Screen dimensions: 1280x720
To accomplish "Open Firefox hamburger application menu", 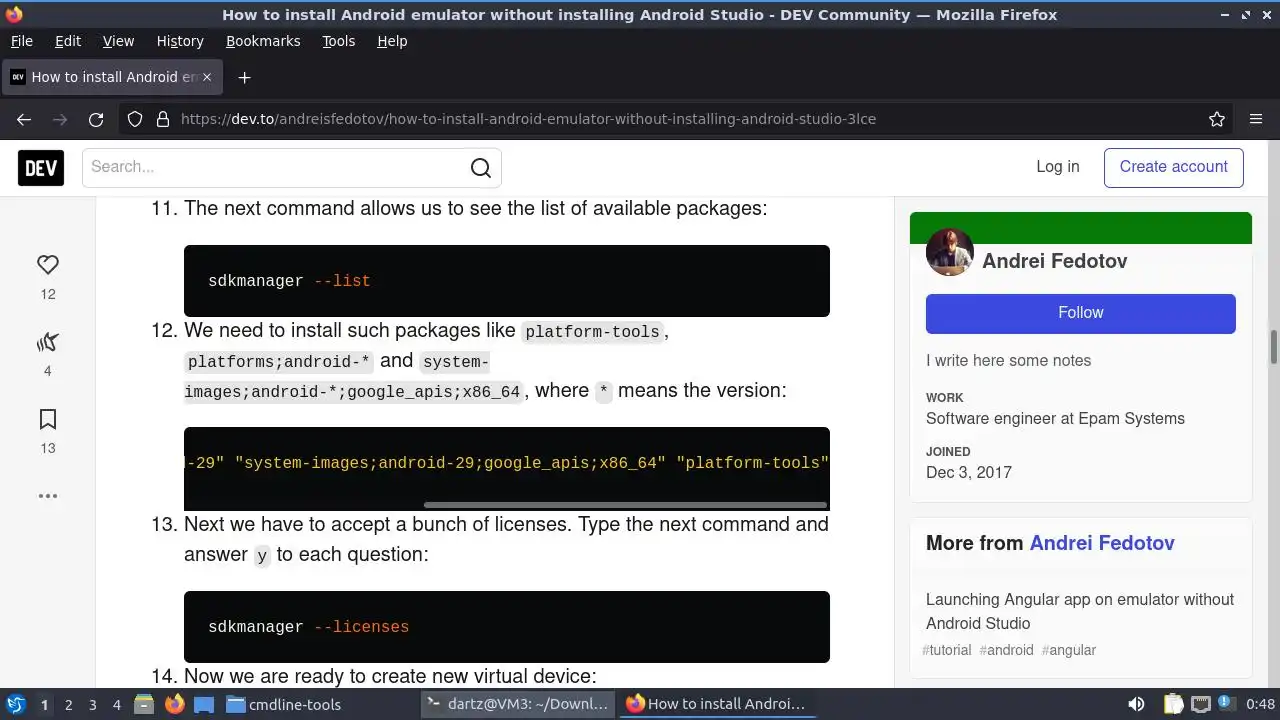I will (x=1256, y=119).
